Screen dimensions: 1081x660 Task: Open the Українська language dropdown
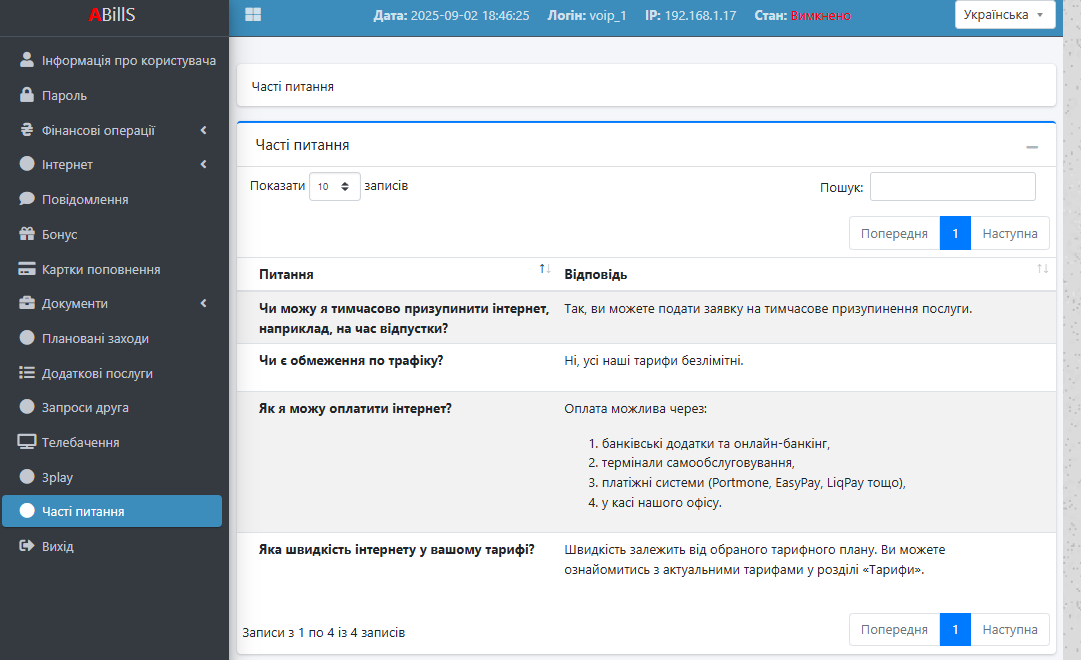(x=1004, y=14)
